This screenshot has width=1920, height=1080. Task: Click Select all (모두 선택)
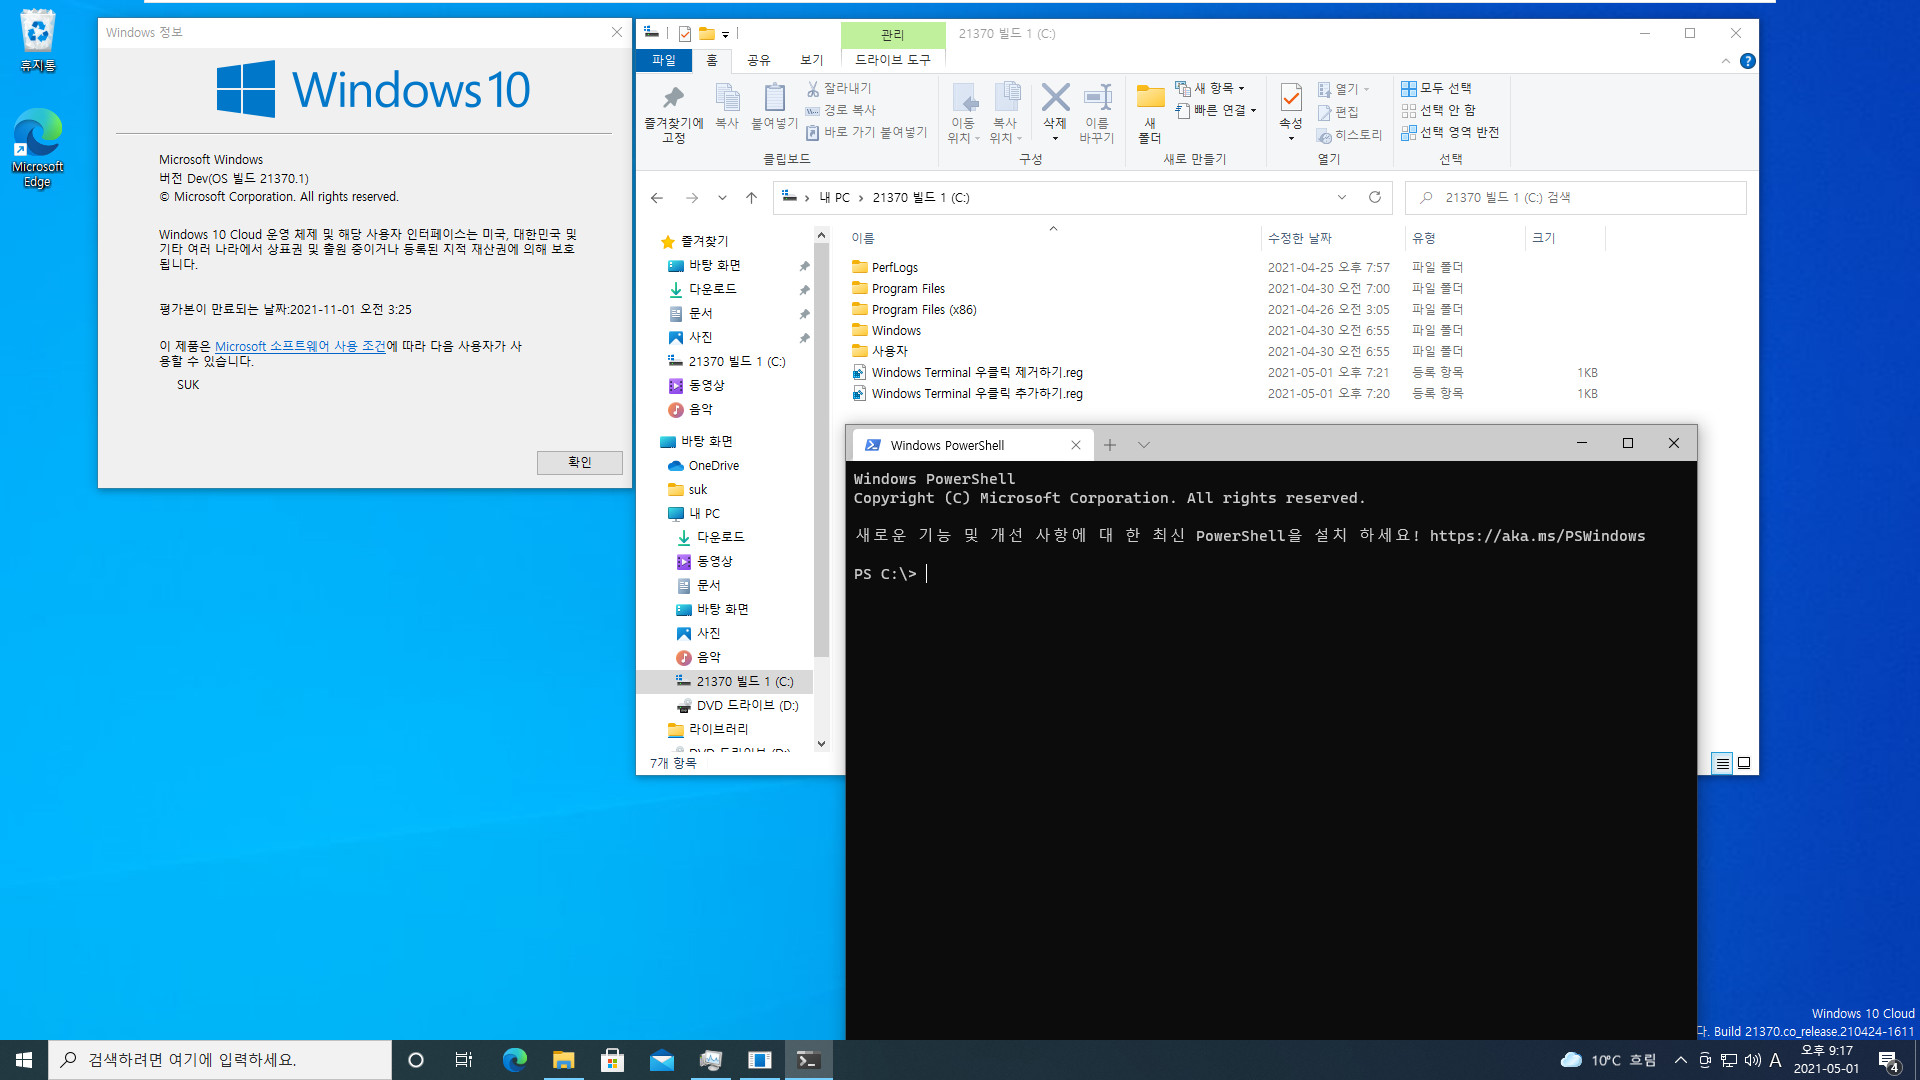pyautogui.click(x=1436, y=88)
